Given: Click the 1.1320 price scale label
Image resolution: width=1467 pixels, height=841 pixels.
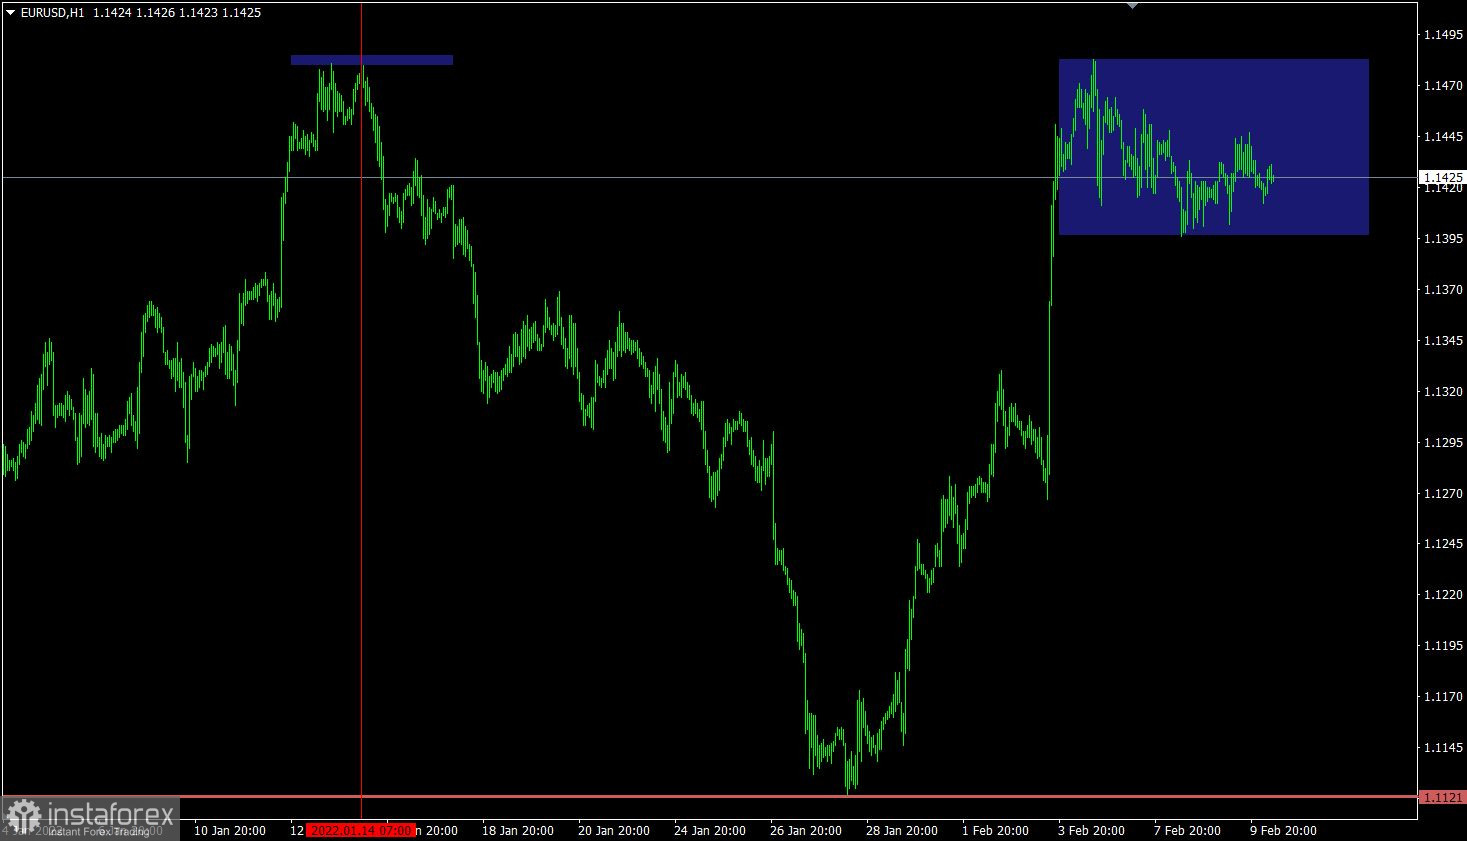Looking at the screenshot, I should pyautogui.click(x=1443, y=391).
